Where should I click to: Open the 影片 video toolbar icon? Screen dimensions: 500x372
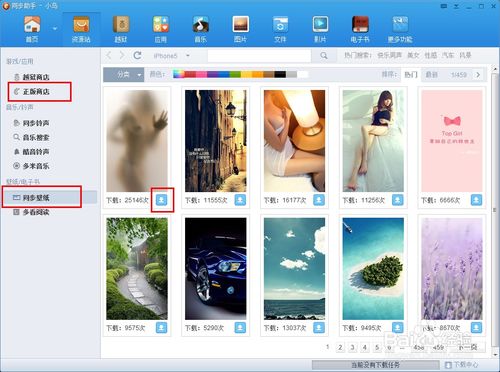pos(320,29)
